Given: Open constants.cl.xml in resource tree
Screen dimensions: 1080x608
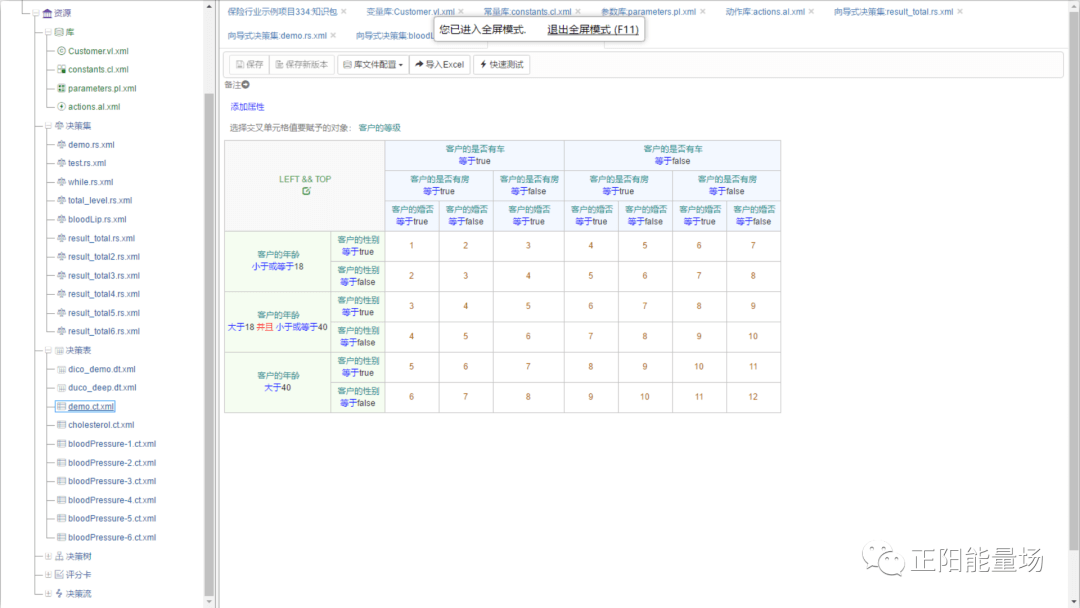Looking at the screenshot, I should coord(98,70).
